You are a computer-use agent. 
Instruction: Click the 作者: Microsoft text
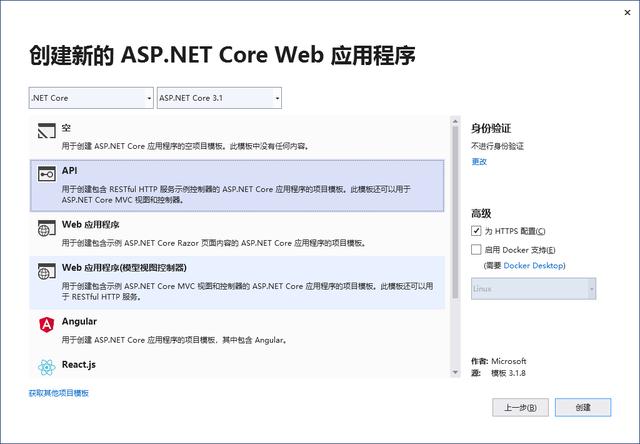pyautogui.click(x=498, y=361)
